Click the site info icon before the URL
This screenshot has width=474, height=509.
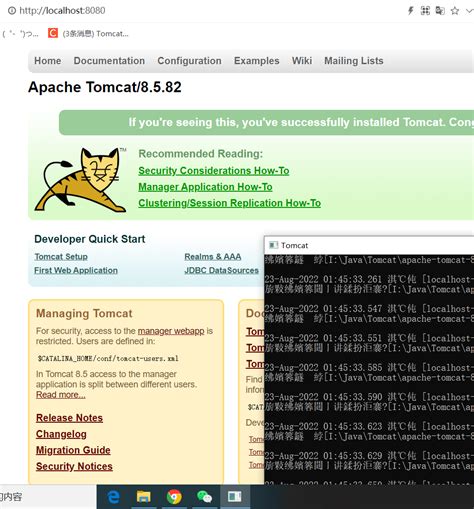tap(12, 11)
